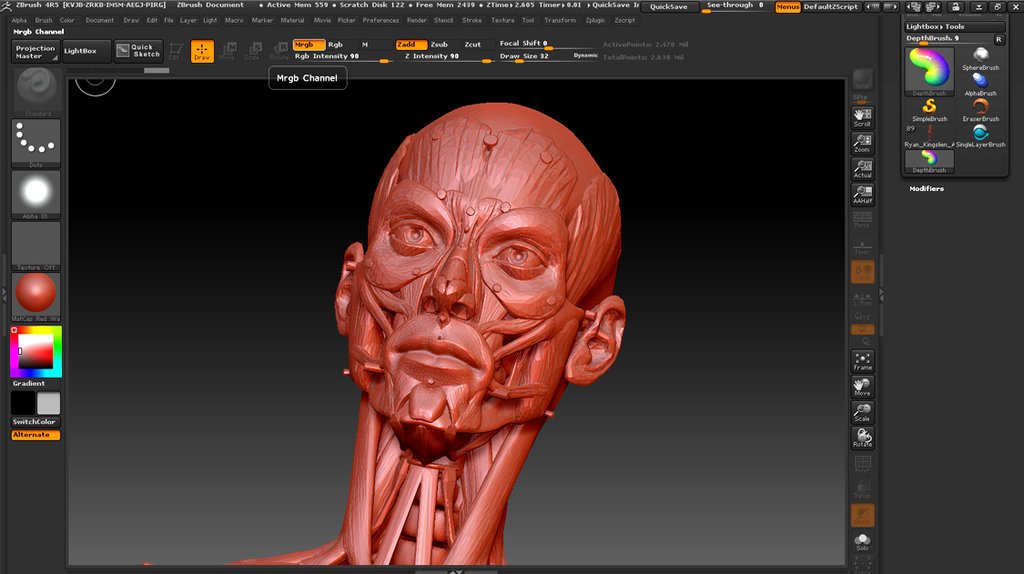Click the Edit mode icon
Viewport: 1024px width, 574px height.
[x=176, y=52]
